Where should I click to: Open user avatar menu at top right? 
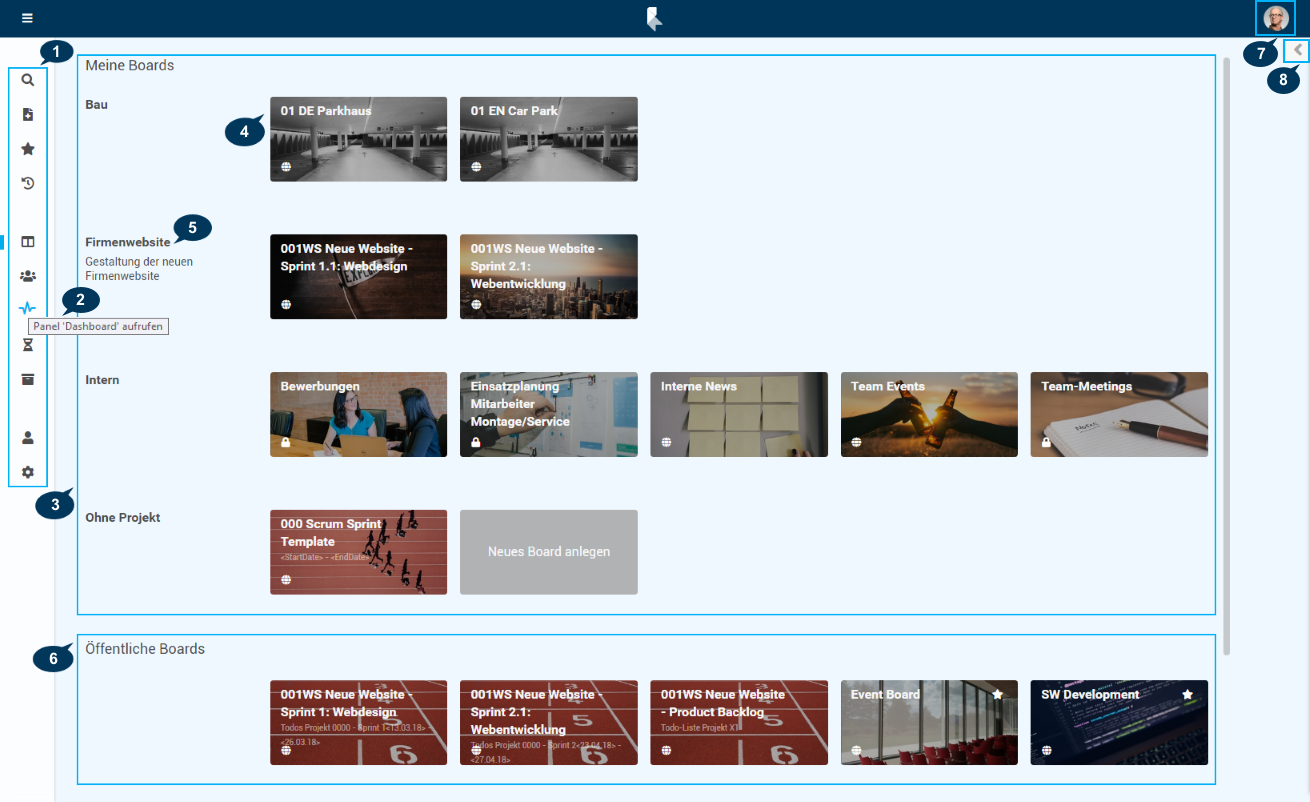coord(1275,18)
